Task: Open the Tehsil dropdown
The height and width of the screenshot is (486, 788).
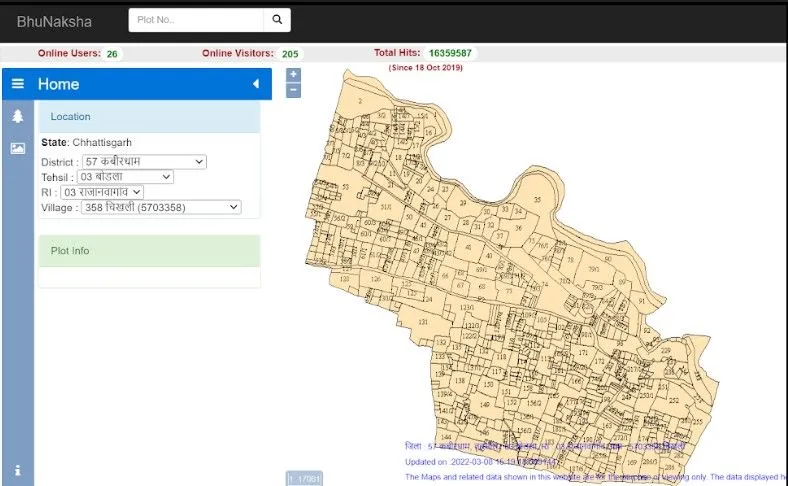Action: click(125, 177)
